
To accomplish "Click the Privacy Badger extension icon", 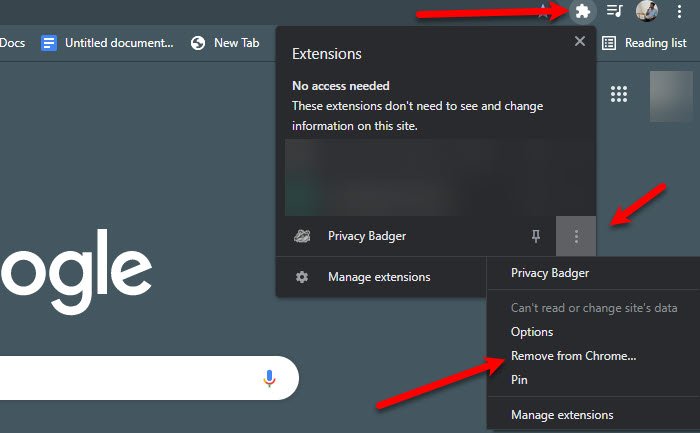I will [302, 236].
